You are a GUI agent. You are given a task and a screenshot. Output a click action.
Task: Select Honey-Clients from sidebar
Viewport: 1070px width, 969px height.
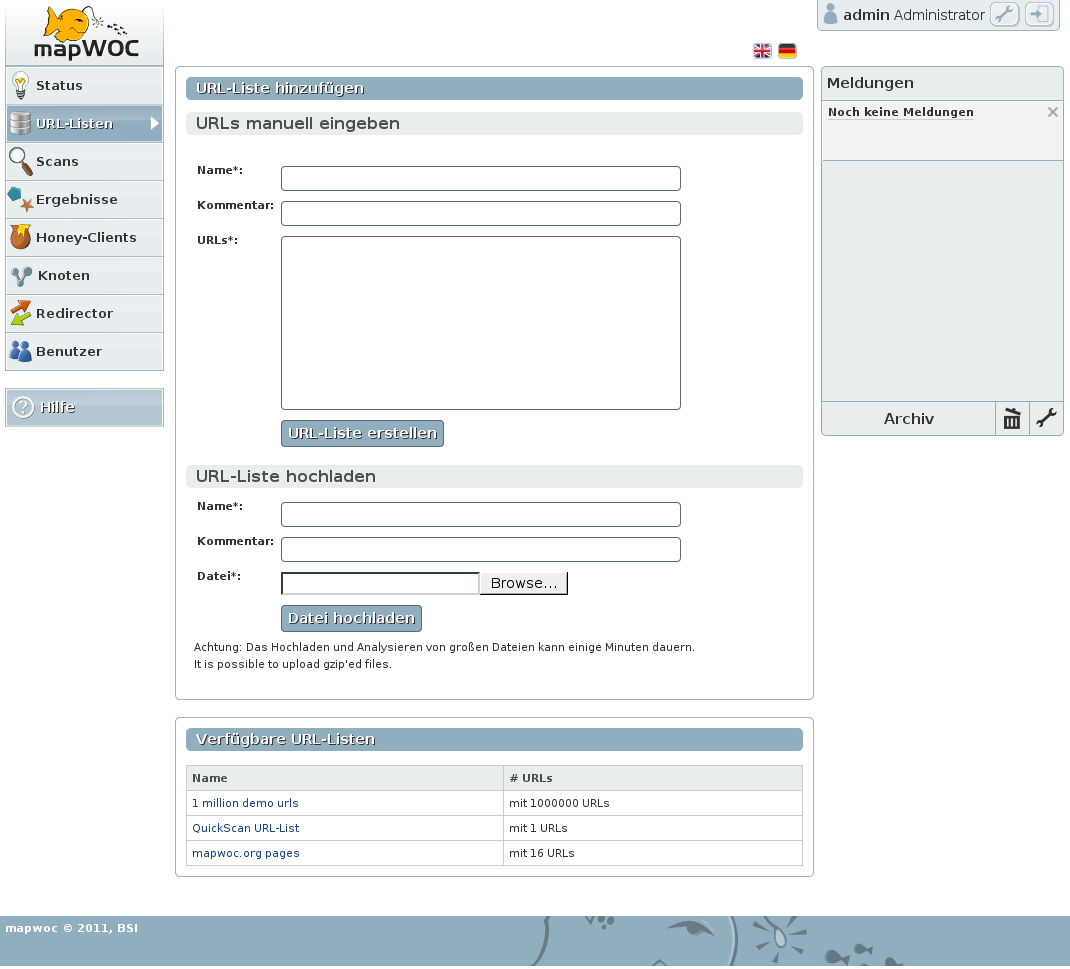click(84, 238)
